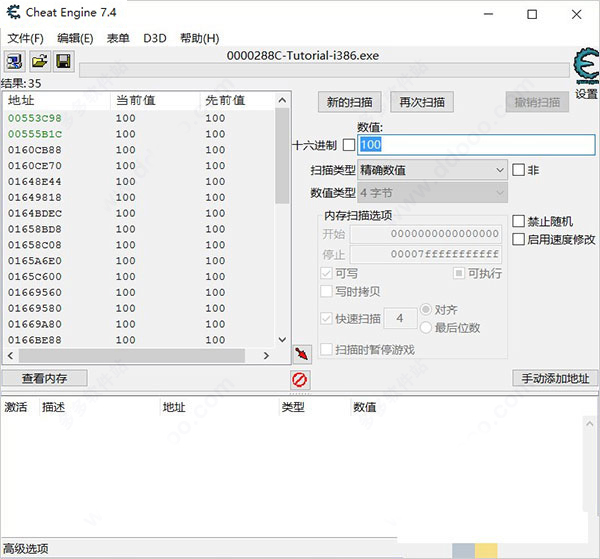The height and width of the screenshot is (559, 600).
Task: Click the right scroll arrow of address list
Action: (x=266, y=355)
